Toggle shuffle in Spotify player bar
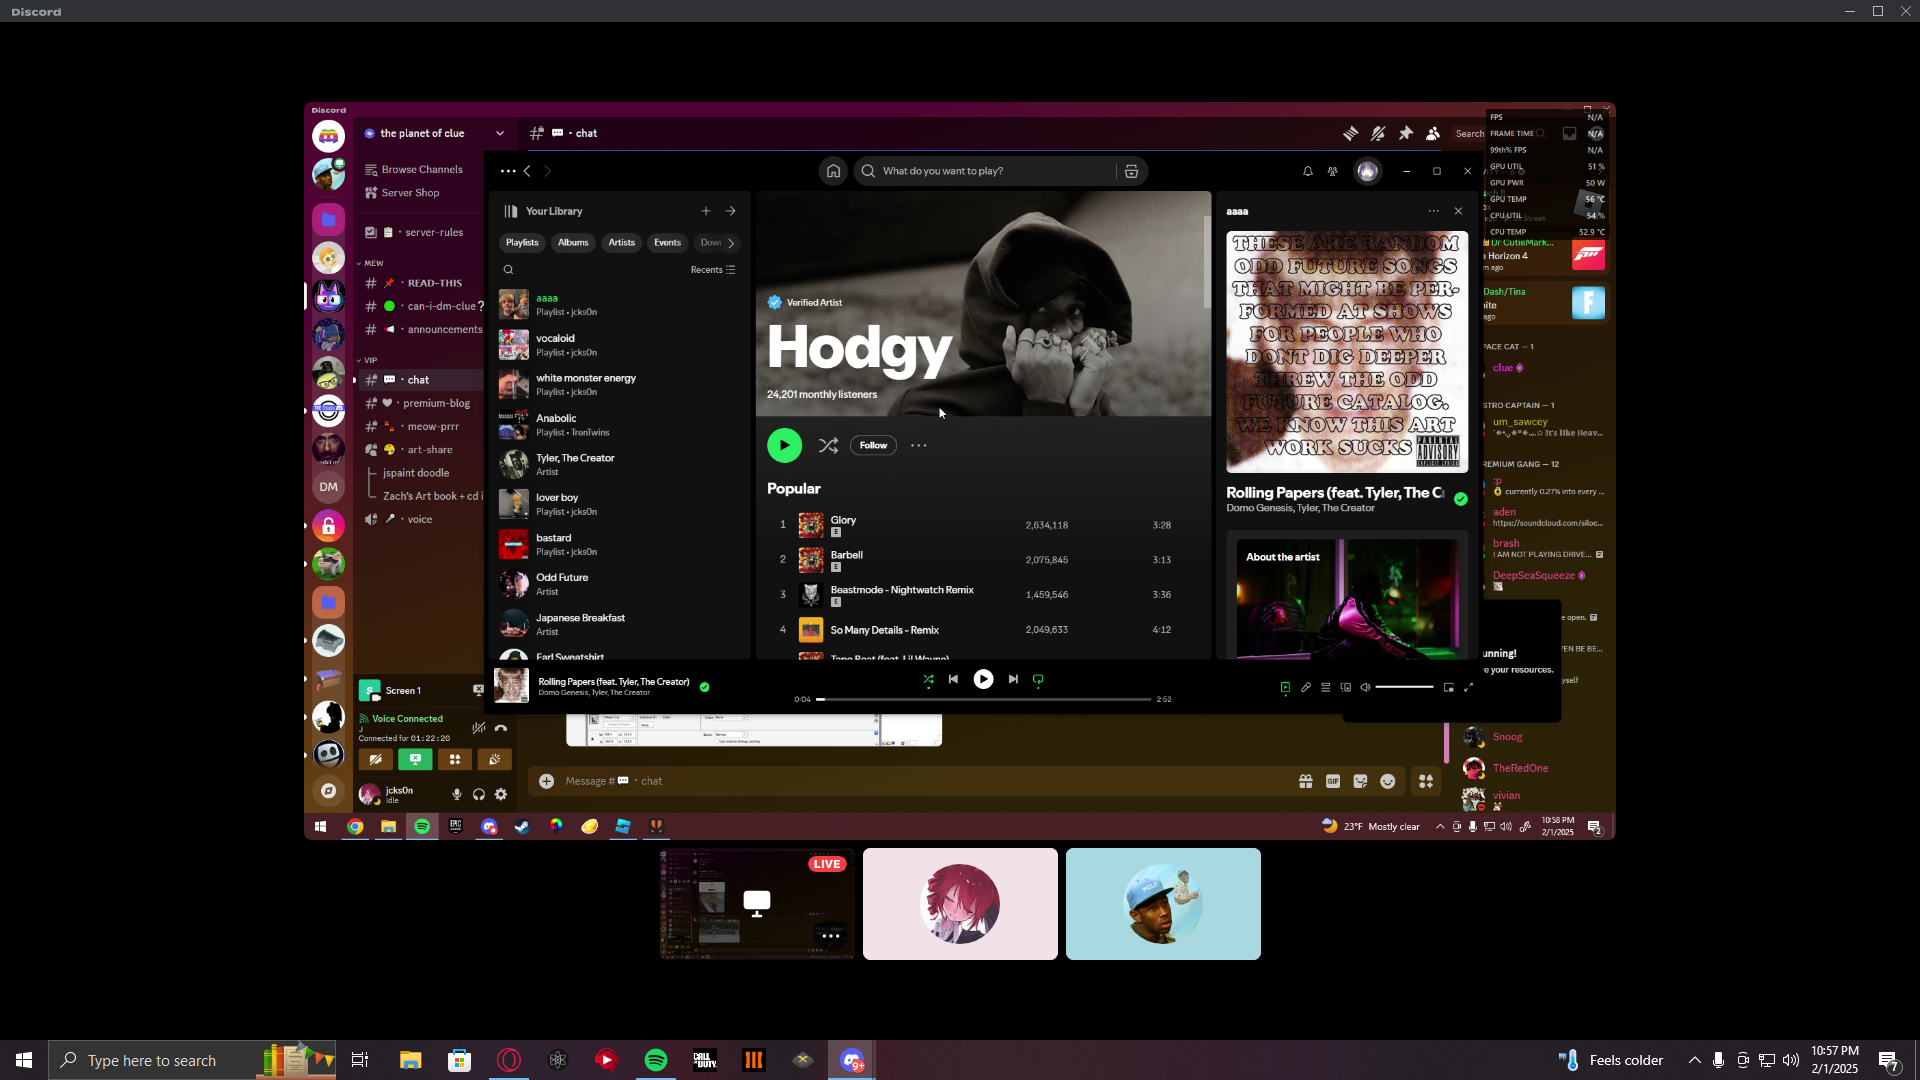This screenshot has width=1920, height=1080. point(928,680)
